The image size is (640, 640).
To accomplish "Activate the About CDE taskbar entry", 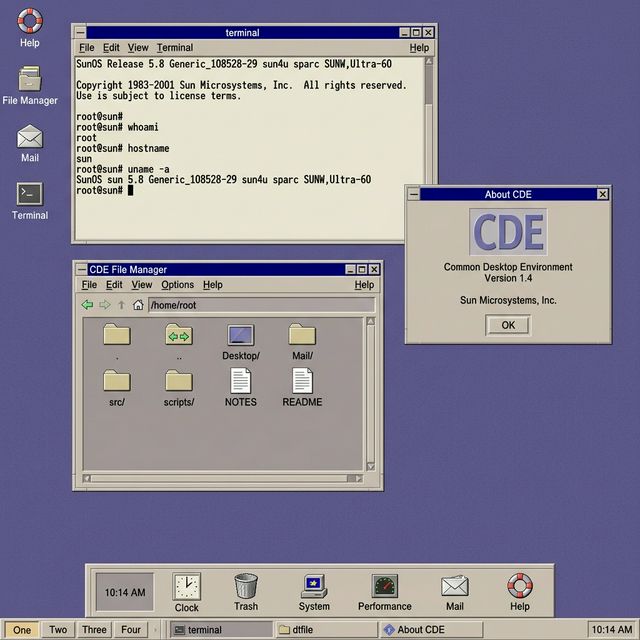I will (x=432, y=629).
